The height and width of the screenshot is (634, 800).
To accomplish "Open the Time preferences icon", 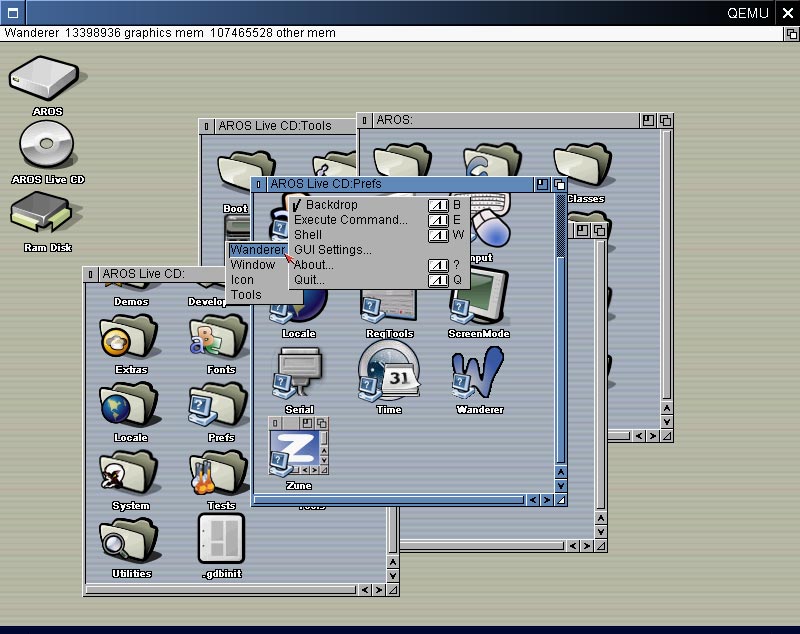I will click(x=389, y=371).
